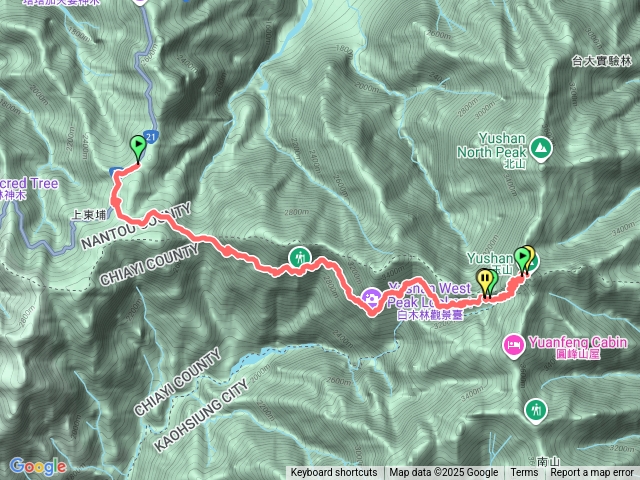Click Map data ©2025 Google text
Viewport: 640px width, 480px height.
tap(443, 473)
